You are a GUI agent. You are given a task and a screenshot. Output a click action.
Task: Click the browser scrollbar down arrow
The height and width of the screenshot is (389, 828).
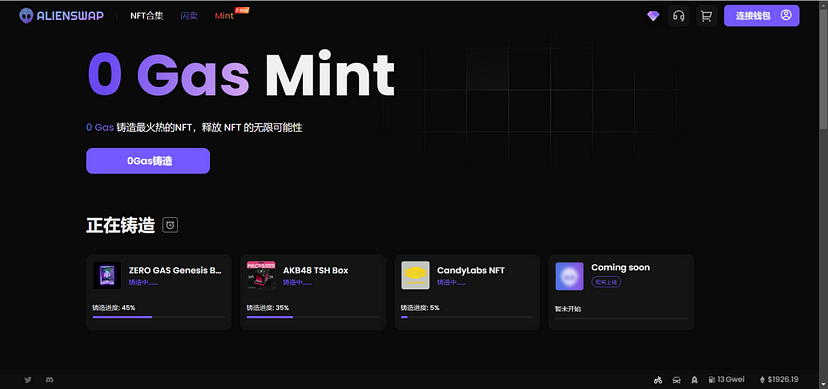823,384
